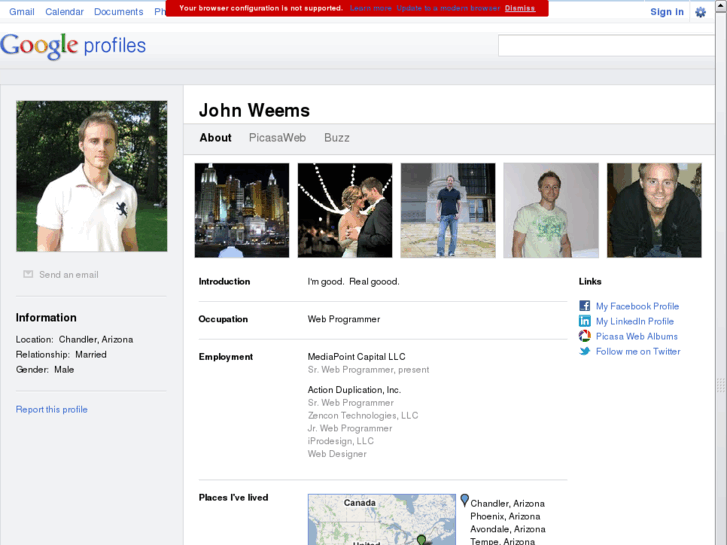Click Update to a modern browser link
The height and width of the screenshot is (545, 727).
click(448, 8)
